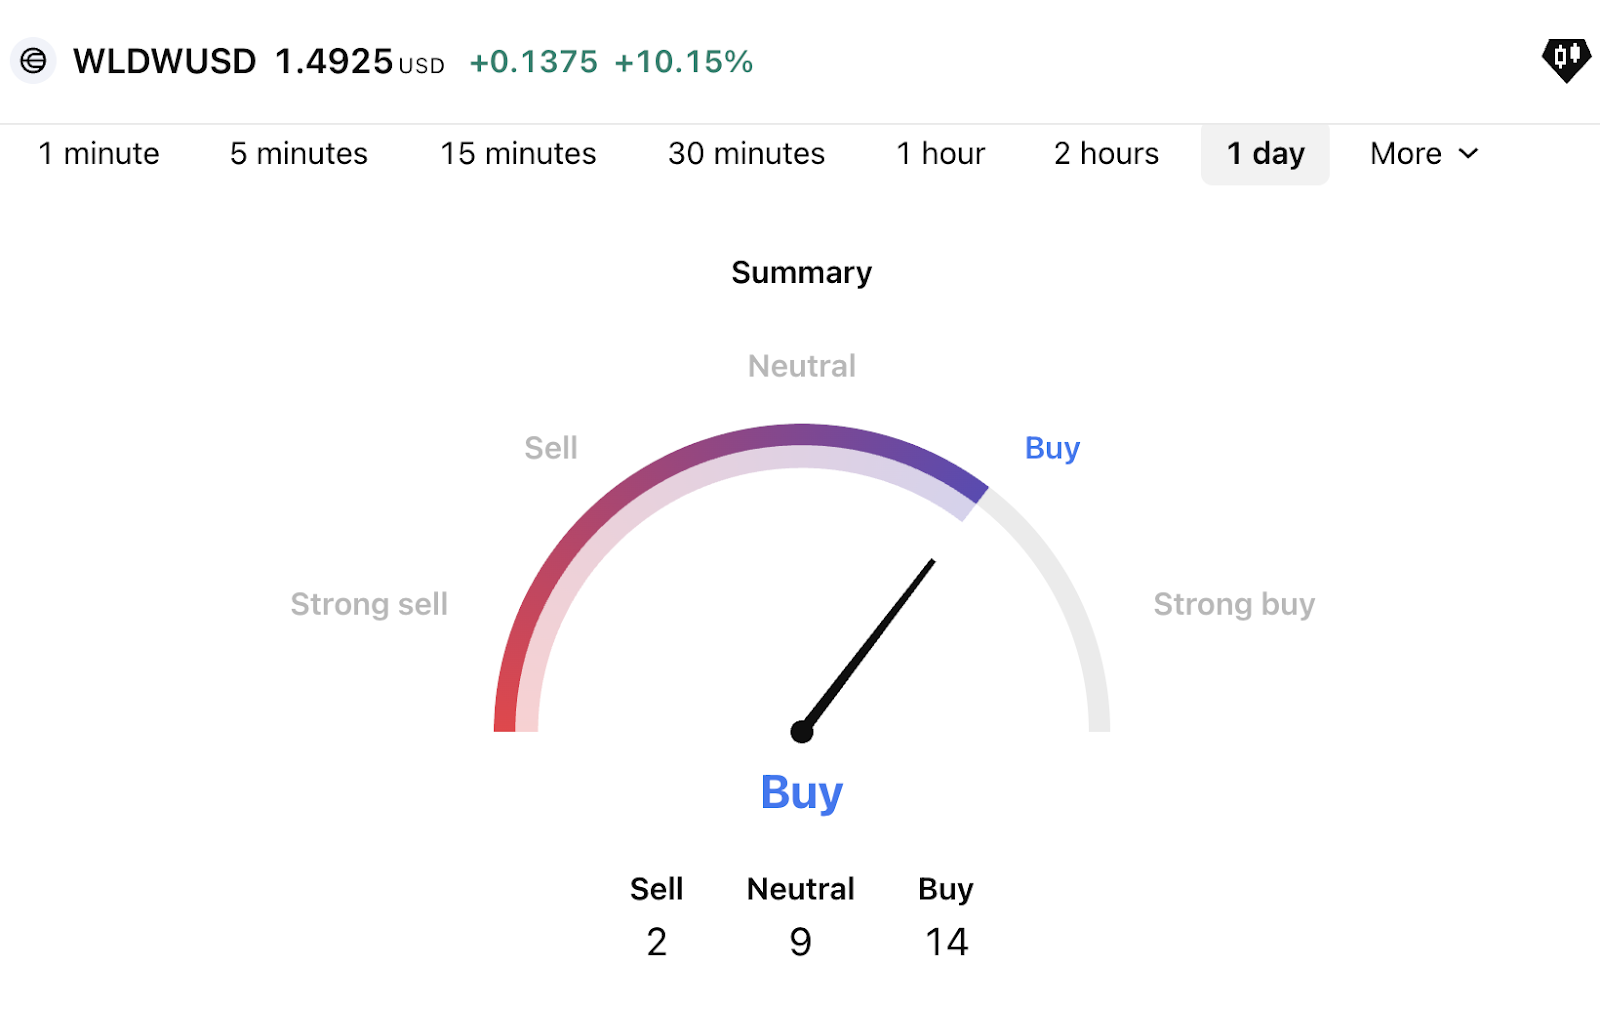Image resolution: width=1600 pixels, height=1009 pixels.
Task: Click the chevron next to More
Action: point(1468,154)
